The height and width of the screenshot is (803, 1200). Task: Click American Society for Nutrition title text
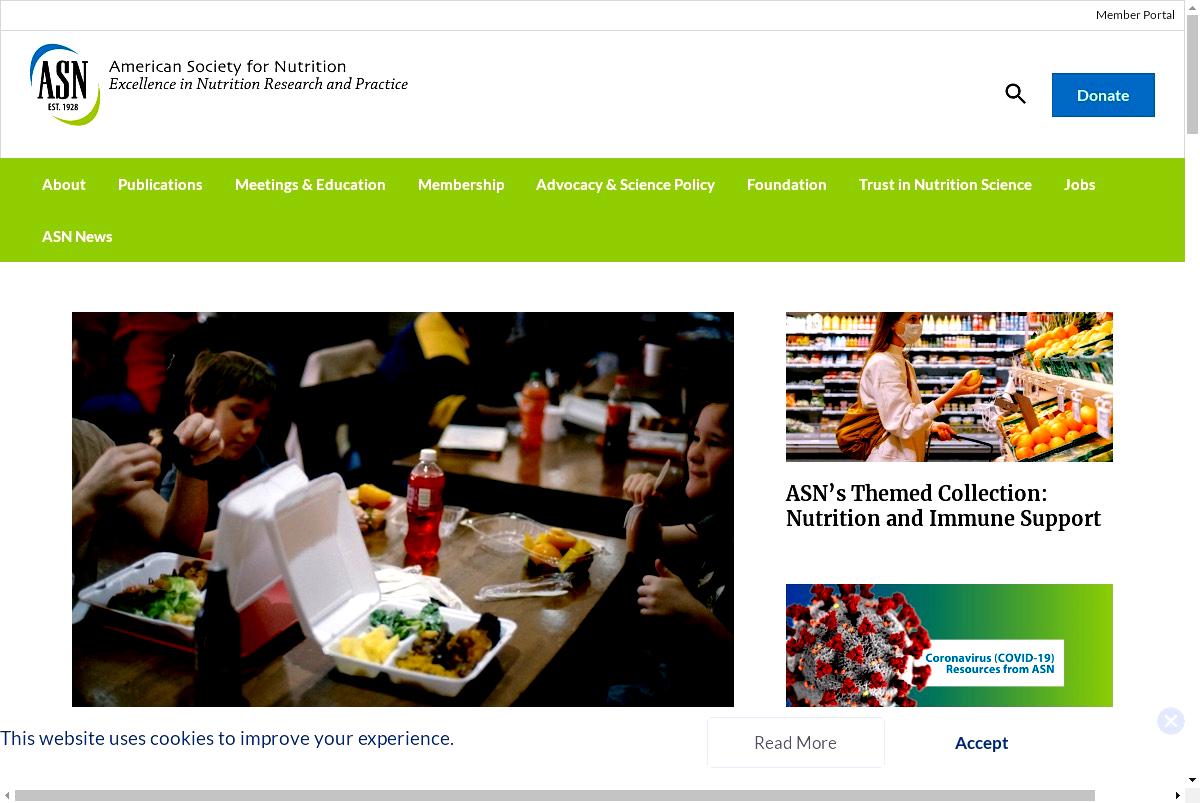pyautogui.click(x=228, y=66)
